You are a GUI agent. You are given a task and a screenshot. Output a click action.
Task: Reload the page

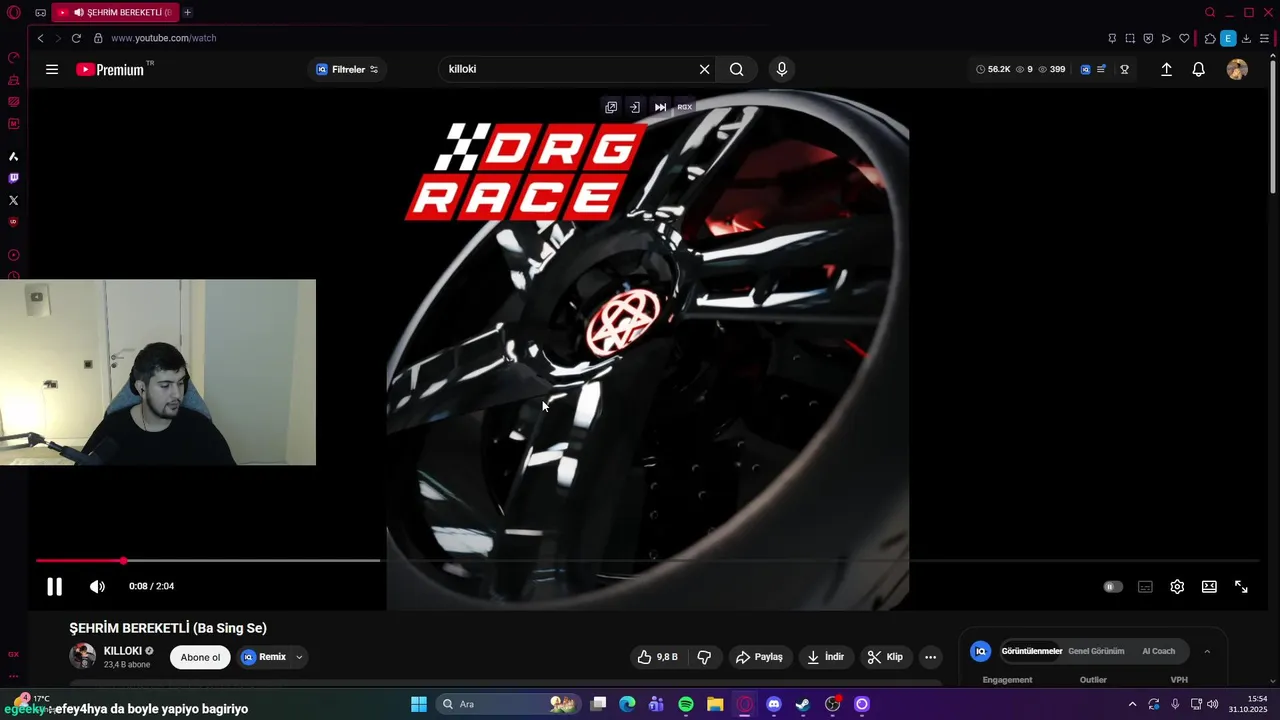pyautogui.click(x=76, y=38)
